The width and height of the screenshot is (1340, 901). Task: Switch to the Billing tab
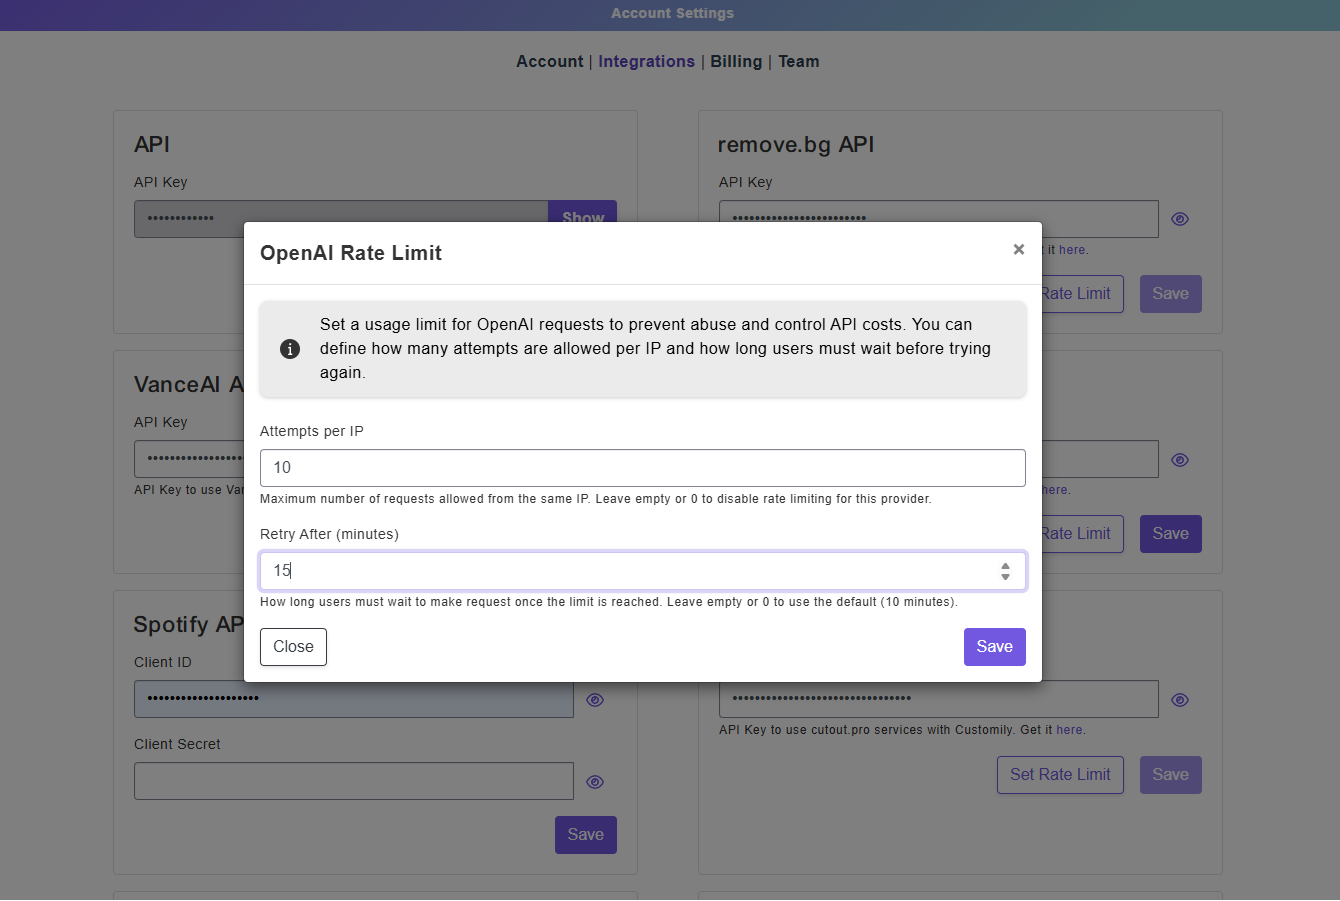(736, 61)
